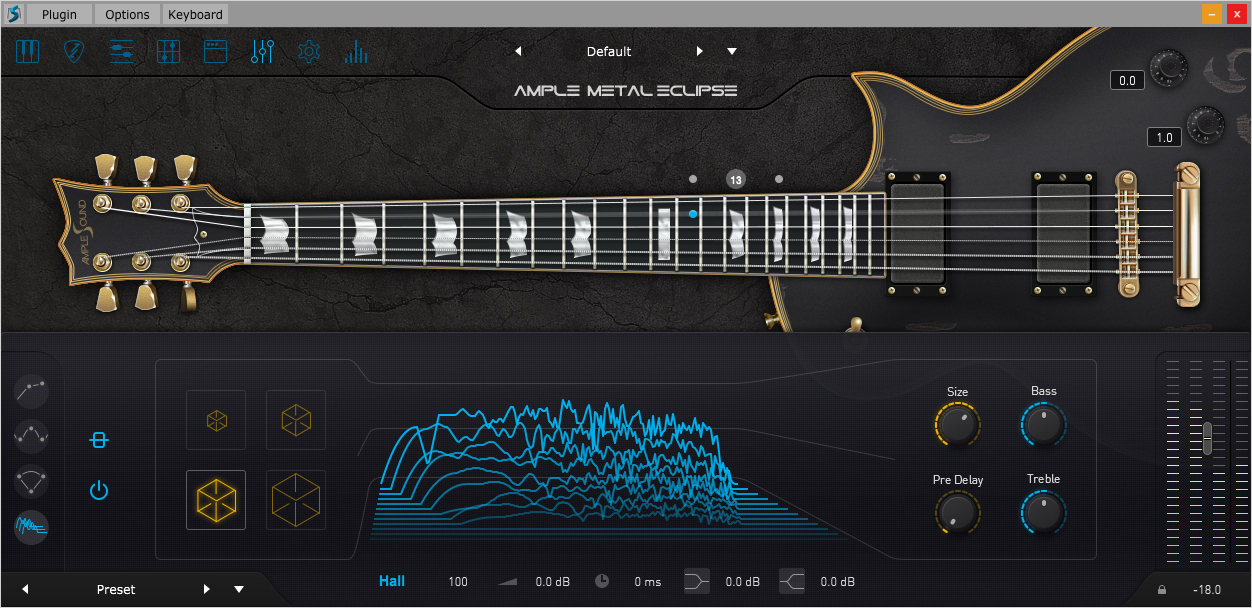The height and width of the screenshot is (608, 1252).
Task: Click the blue note dot on fretboard
Action: (x=693, y=214)
